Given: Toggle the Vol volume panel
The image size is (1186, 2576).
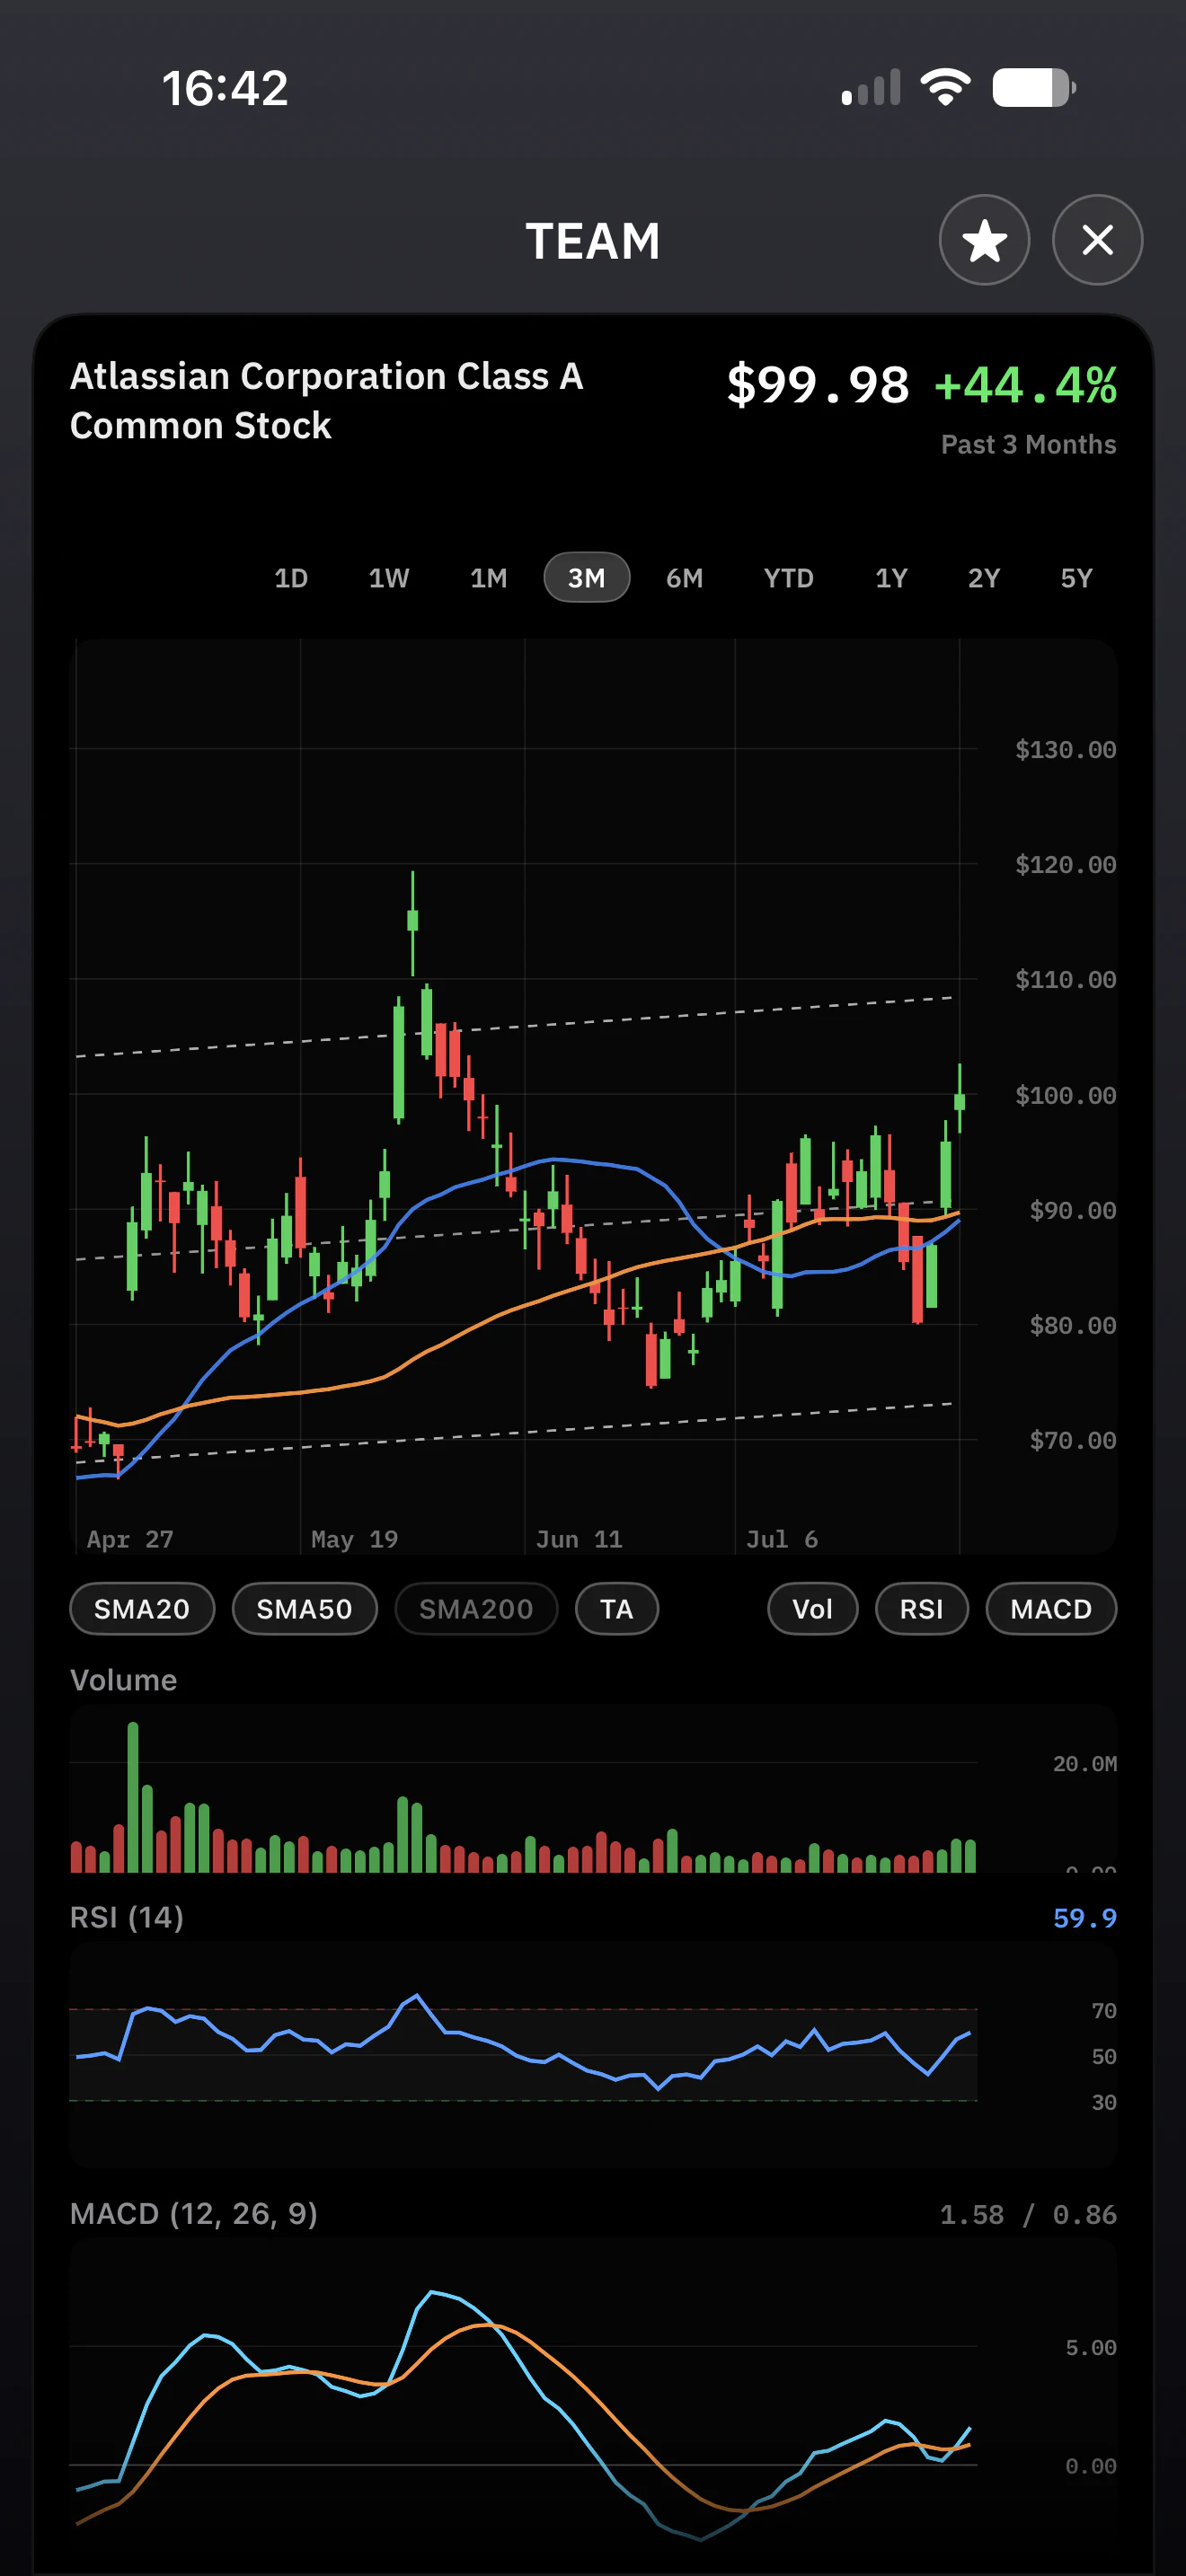Looking at the screenshot, I should point(813,1609).
